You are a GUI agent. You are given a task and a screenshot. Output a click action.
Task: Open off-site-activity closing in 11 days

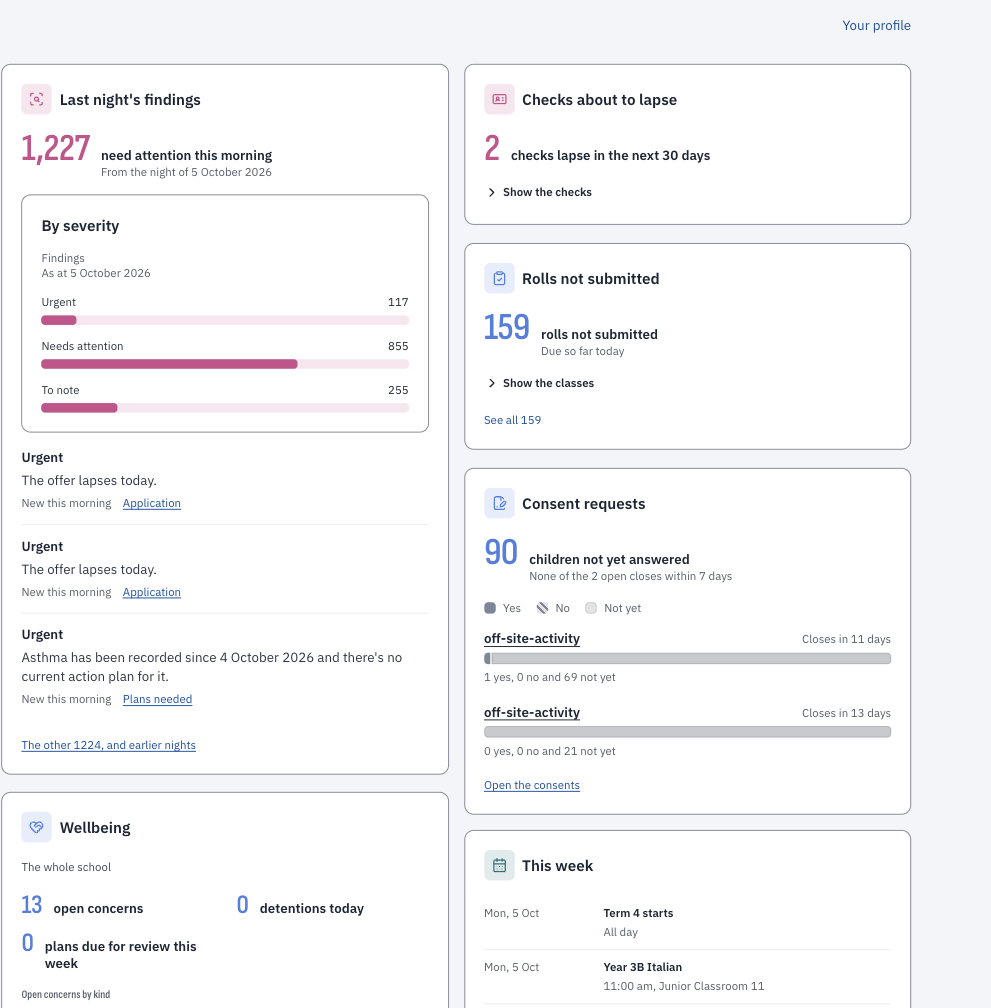click(x=531, y=638)
